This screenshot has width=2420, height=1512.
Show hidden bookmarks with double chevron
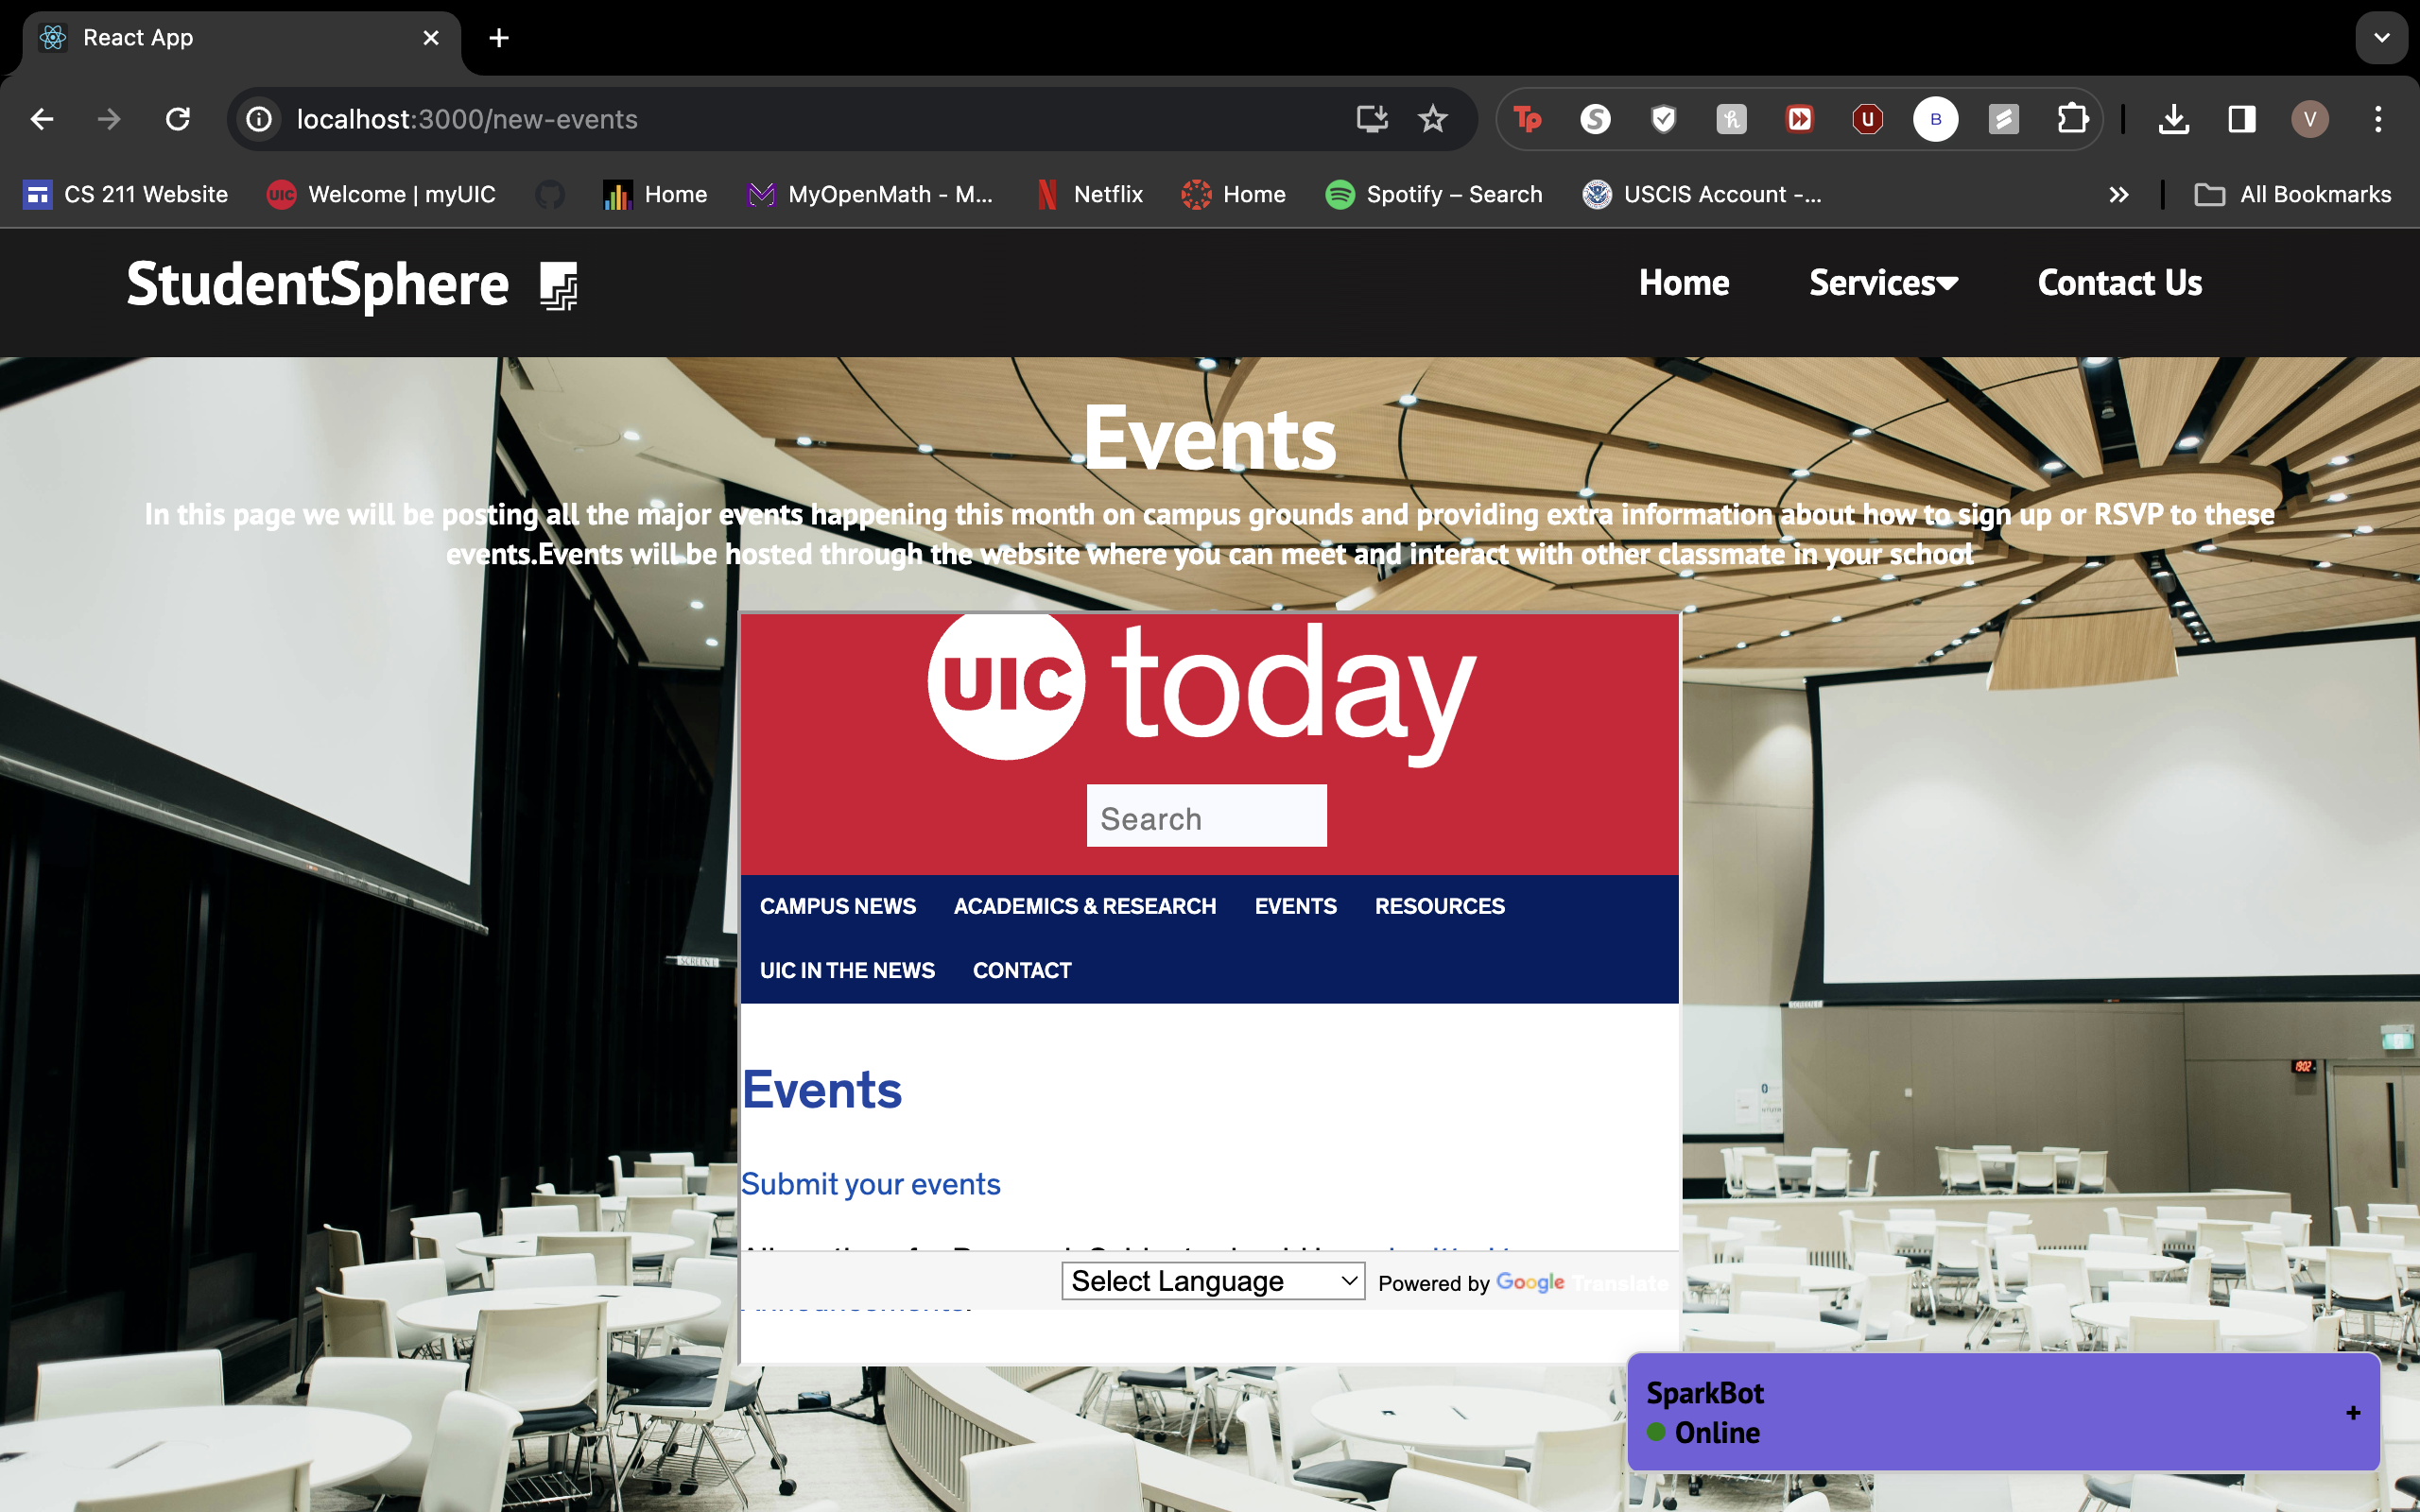2118,195
